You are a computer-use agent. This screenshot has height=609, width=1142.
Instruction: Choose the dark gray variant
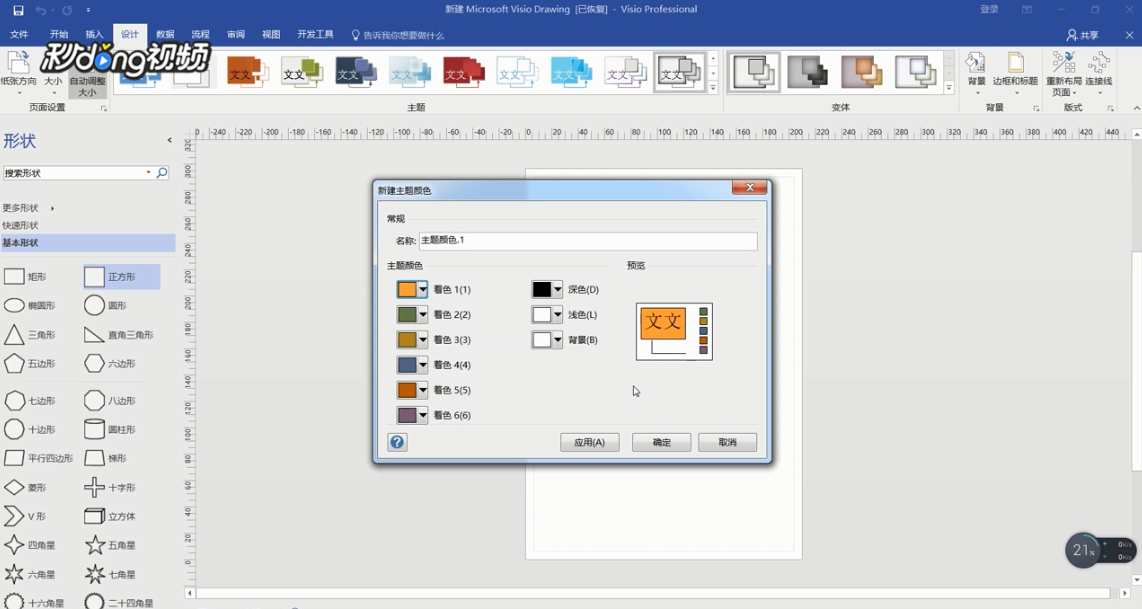(808, 72)
